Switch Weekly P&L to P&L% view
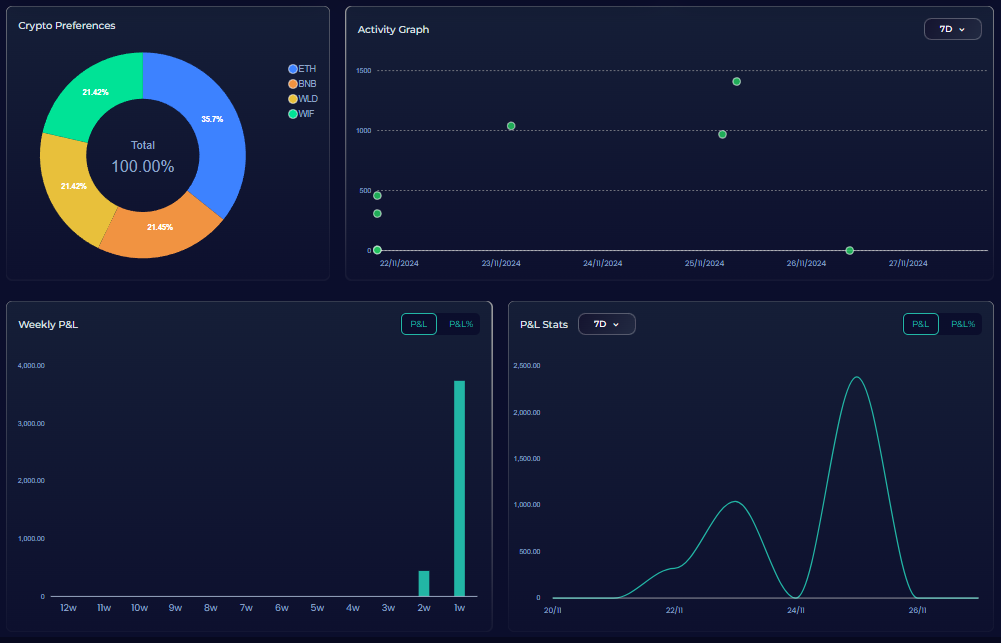The image size is (1001, 643). 461,324
